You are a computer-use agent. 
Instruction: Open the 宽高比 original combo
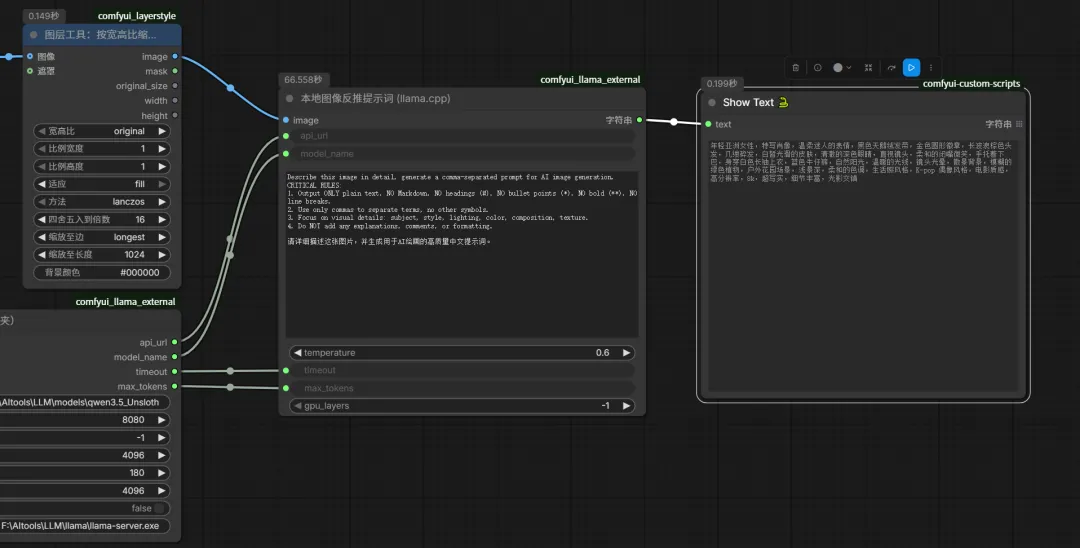[x=101, y=131]
